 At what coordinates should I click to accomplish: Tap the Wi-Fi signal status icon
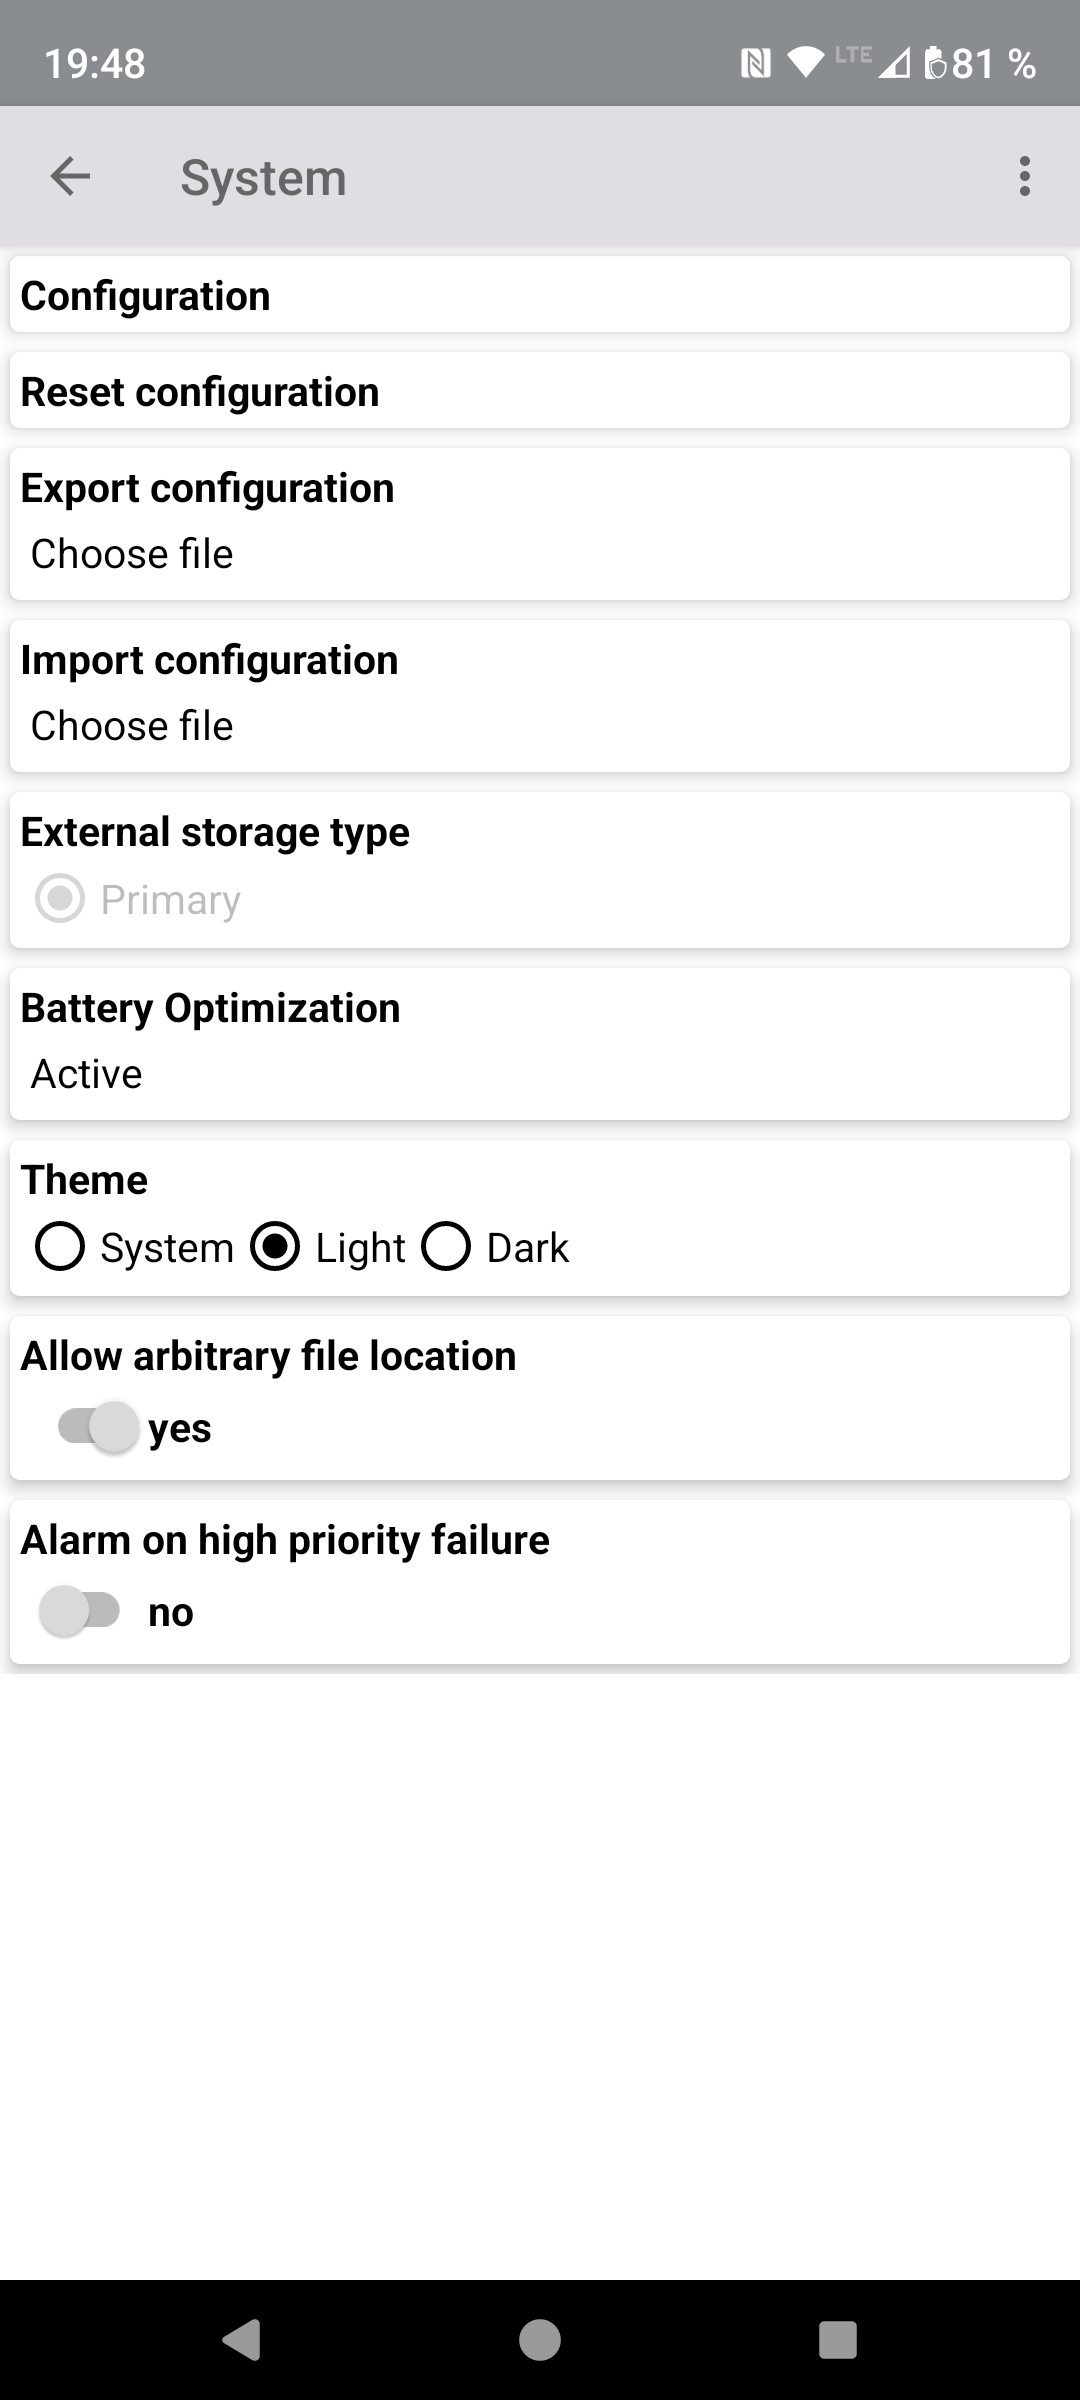804,62
